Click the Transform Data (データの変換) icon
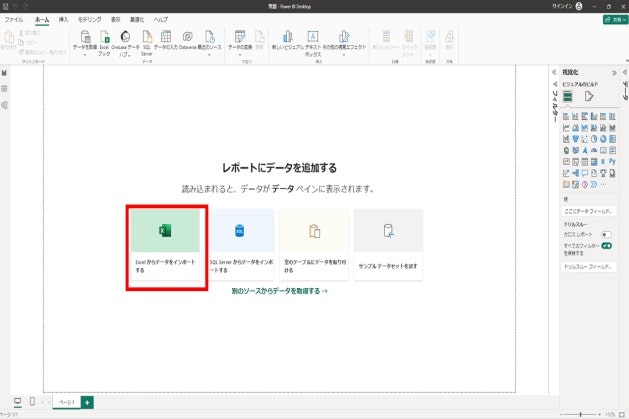The width and height of the screenshot is (629, 419). pos(240,36)
